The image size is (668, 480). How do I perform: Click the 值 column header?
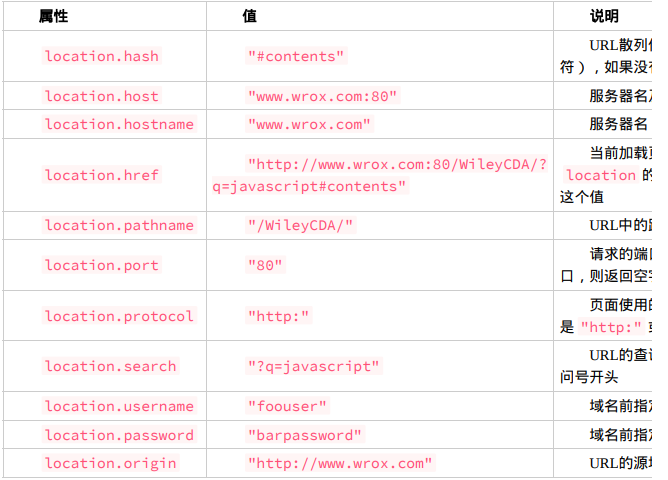pyautogui.click(x=249, y=16)
